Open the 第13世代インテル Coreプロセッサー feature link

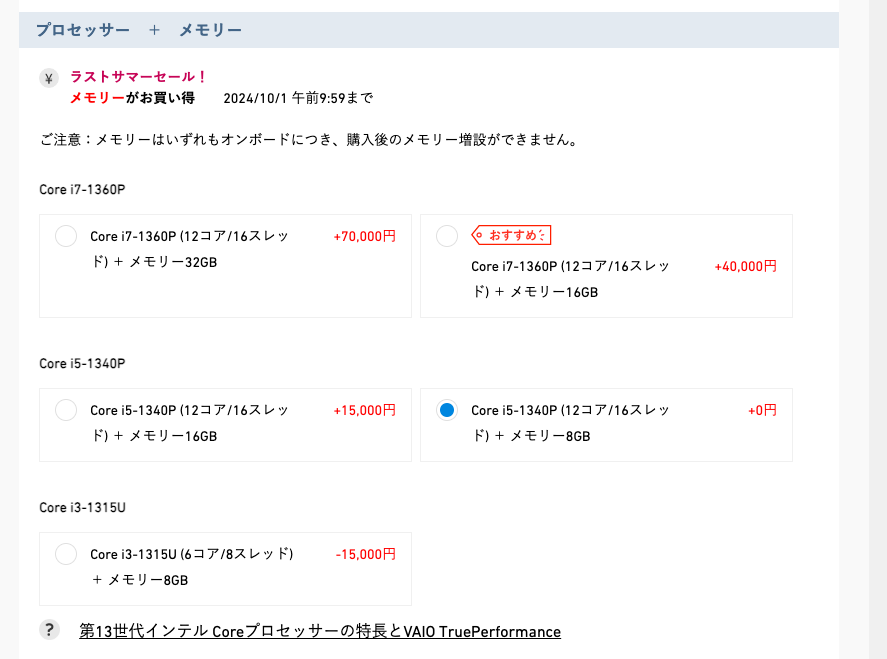pyautogui.click(x=320, y=631)
